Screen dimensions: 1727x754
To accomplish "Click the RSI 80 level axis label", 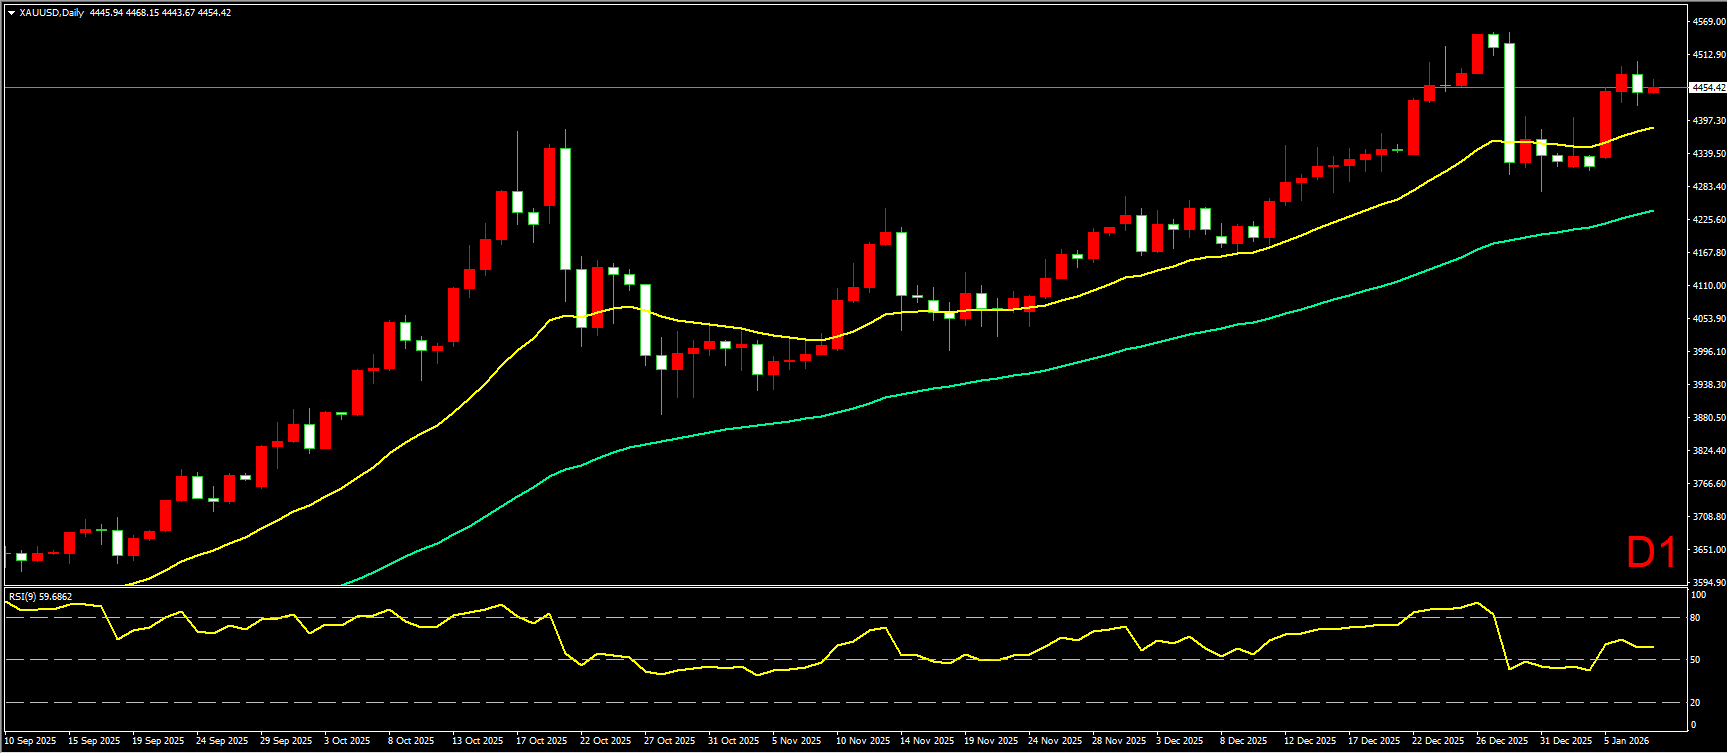I will (x=1695, y=618).
